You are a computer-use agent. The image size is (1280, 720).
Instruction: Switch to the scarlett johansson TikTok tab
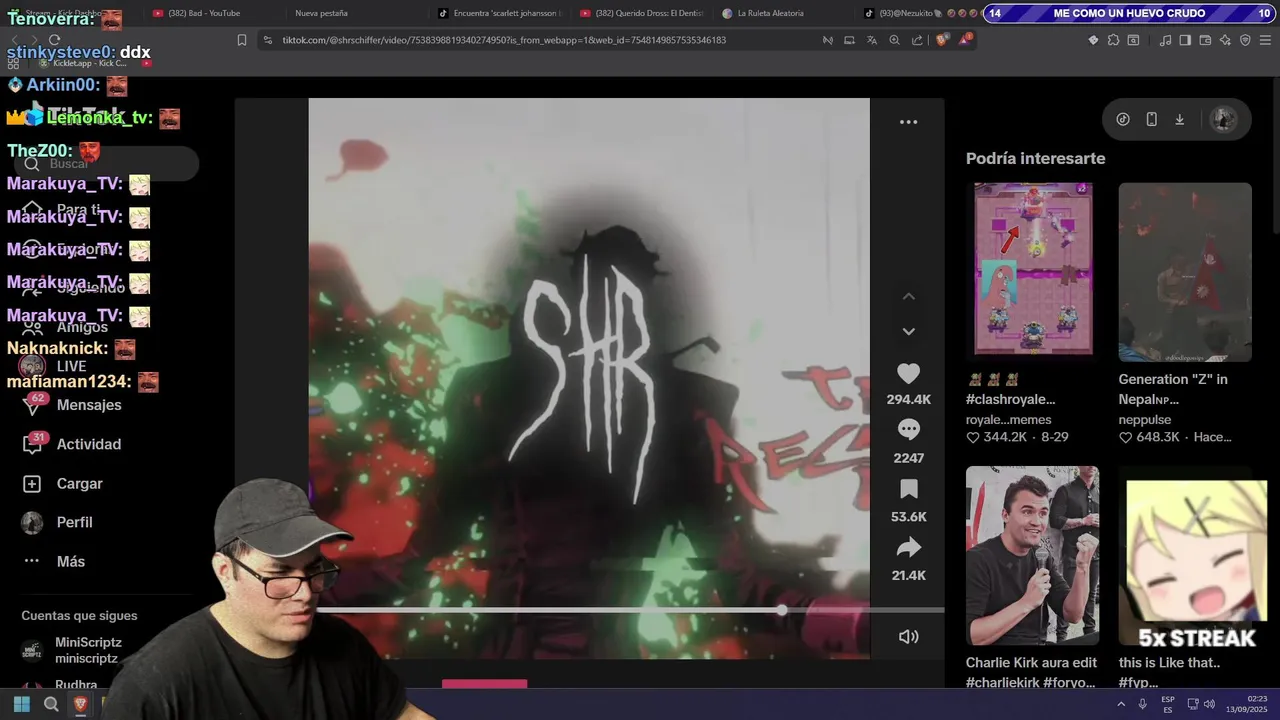[x=500, y=13]
